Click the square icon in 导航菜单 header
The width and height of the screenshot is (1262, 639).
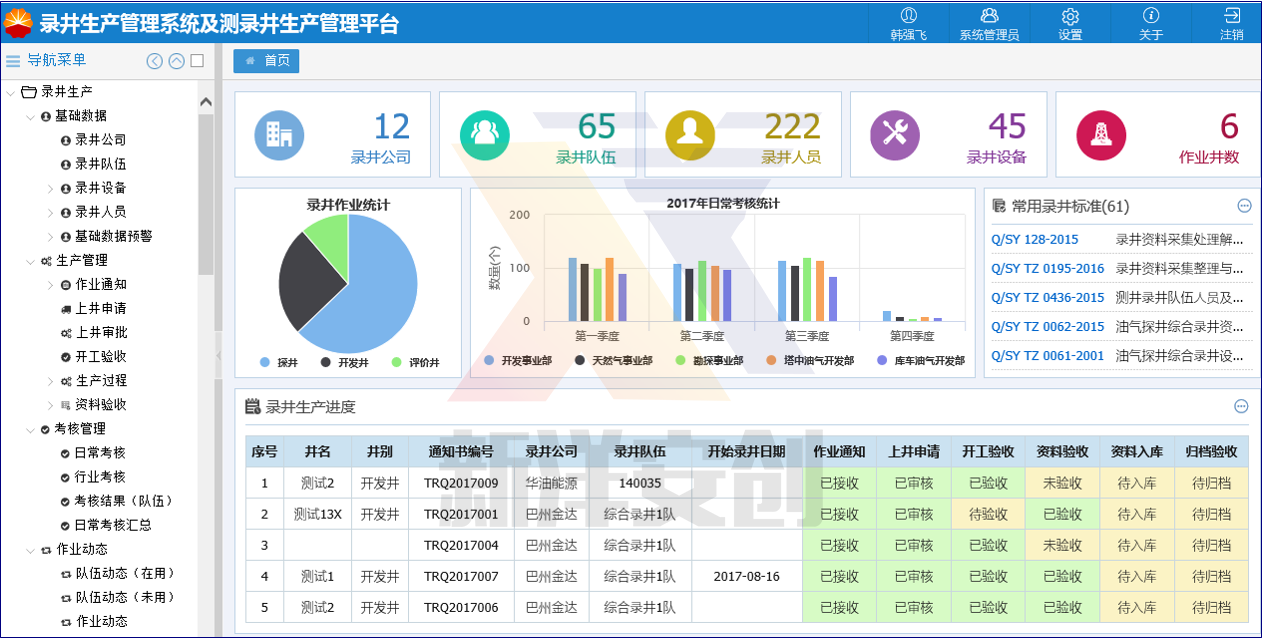tap(197, 61)
